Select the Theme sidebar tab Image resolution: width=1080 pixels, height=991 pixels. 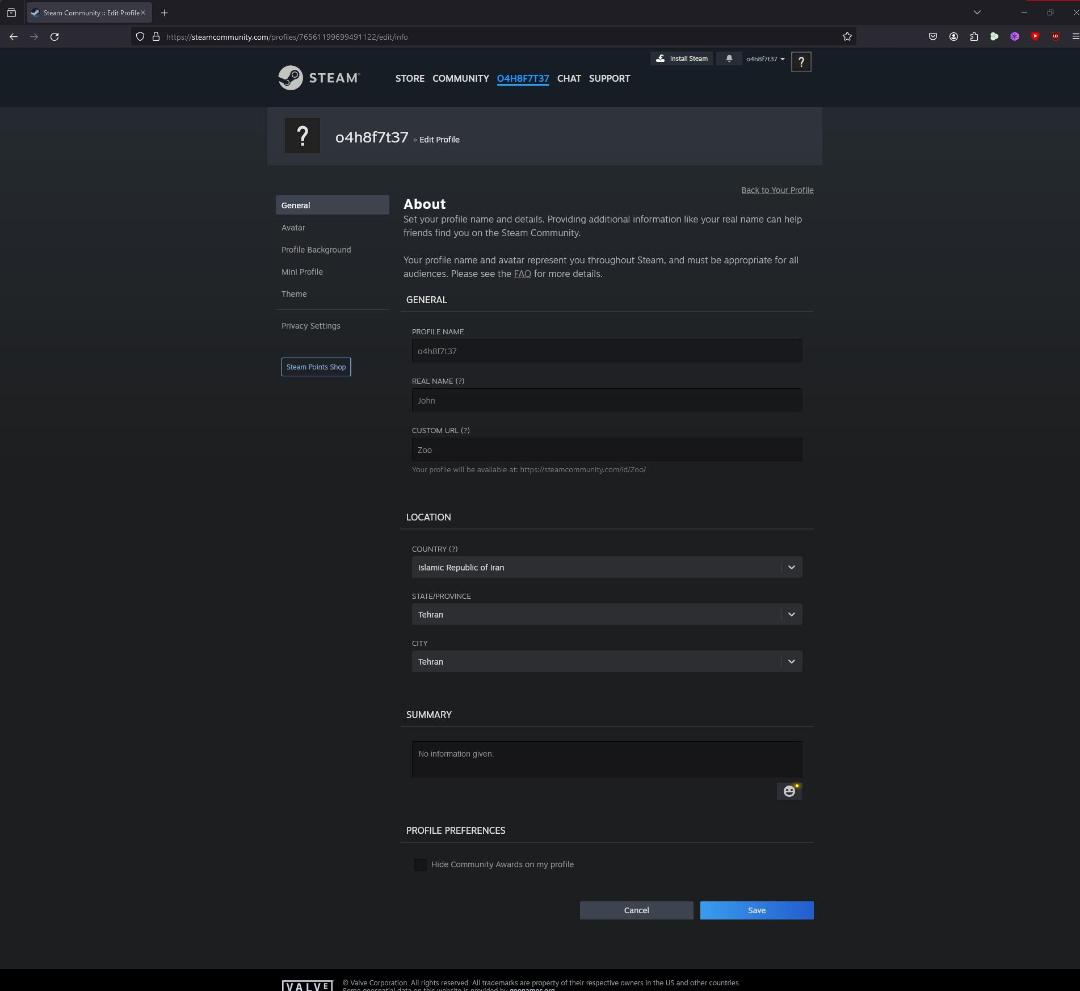click(x=333, y=293)
